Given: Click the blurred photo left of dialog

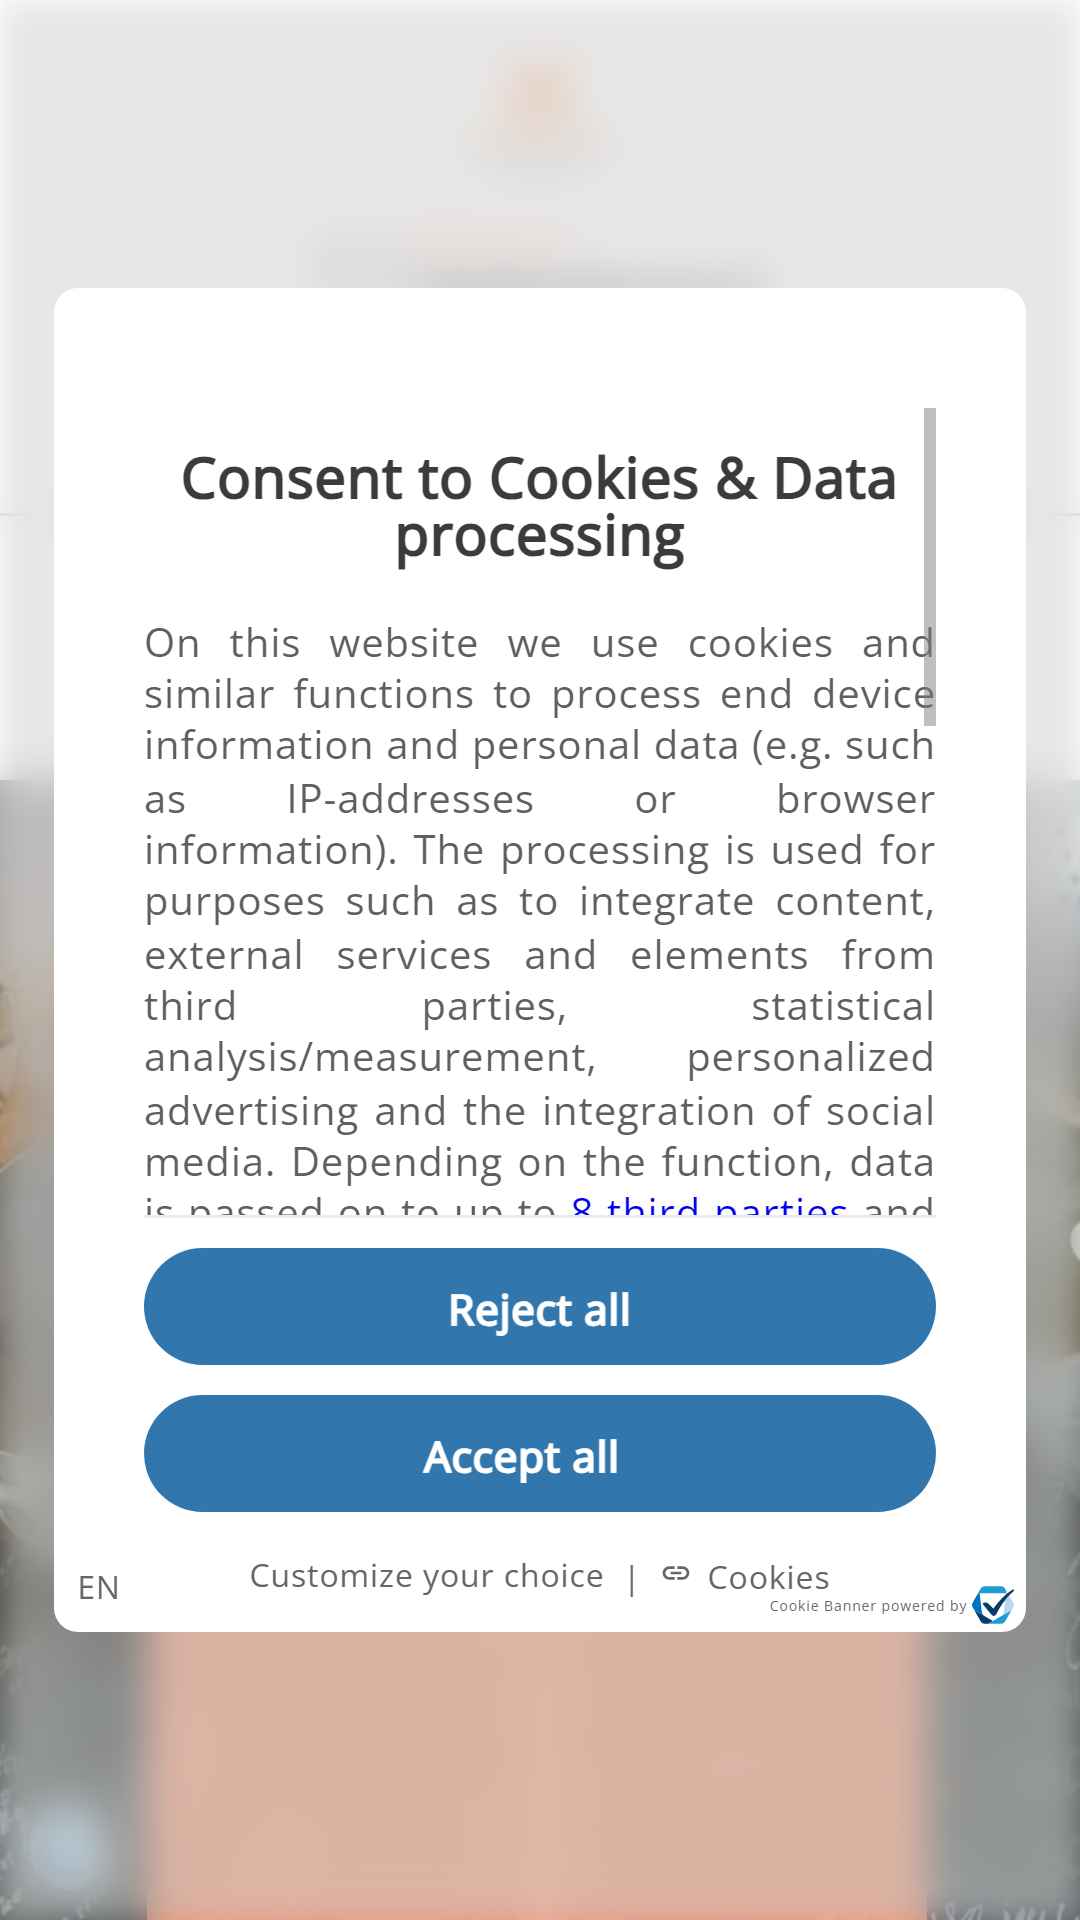Looking at the screenshot, I should (27, 1200).
